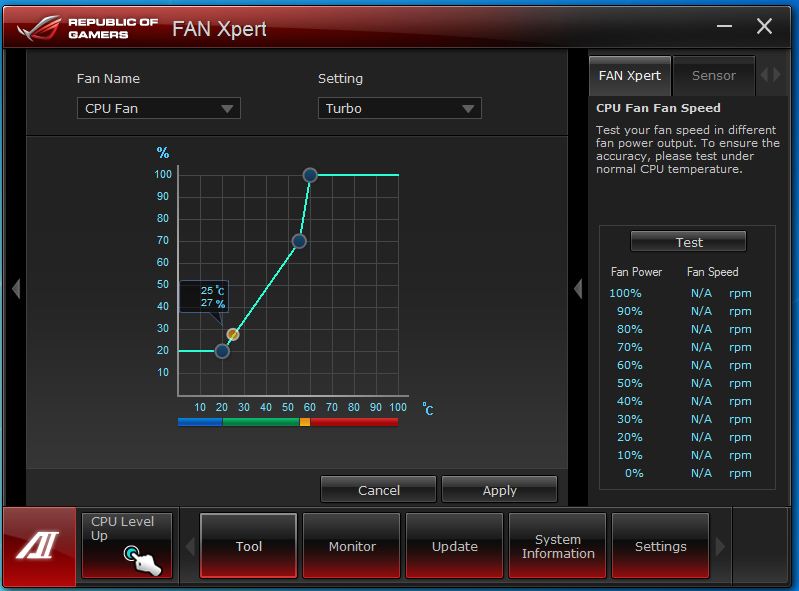Open the Update menu
Screen dimensions: 799x591
455,546
